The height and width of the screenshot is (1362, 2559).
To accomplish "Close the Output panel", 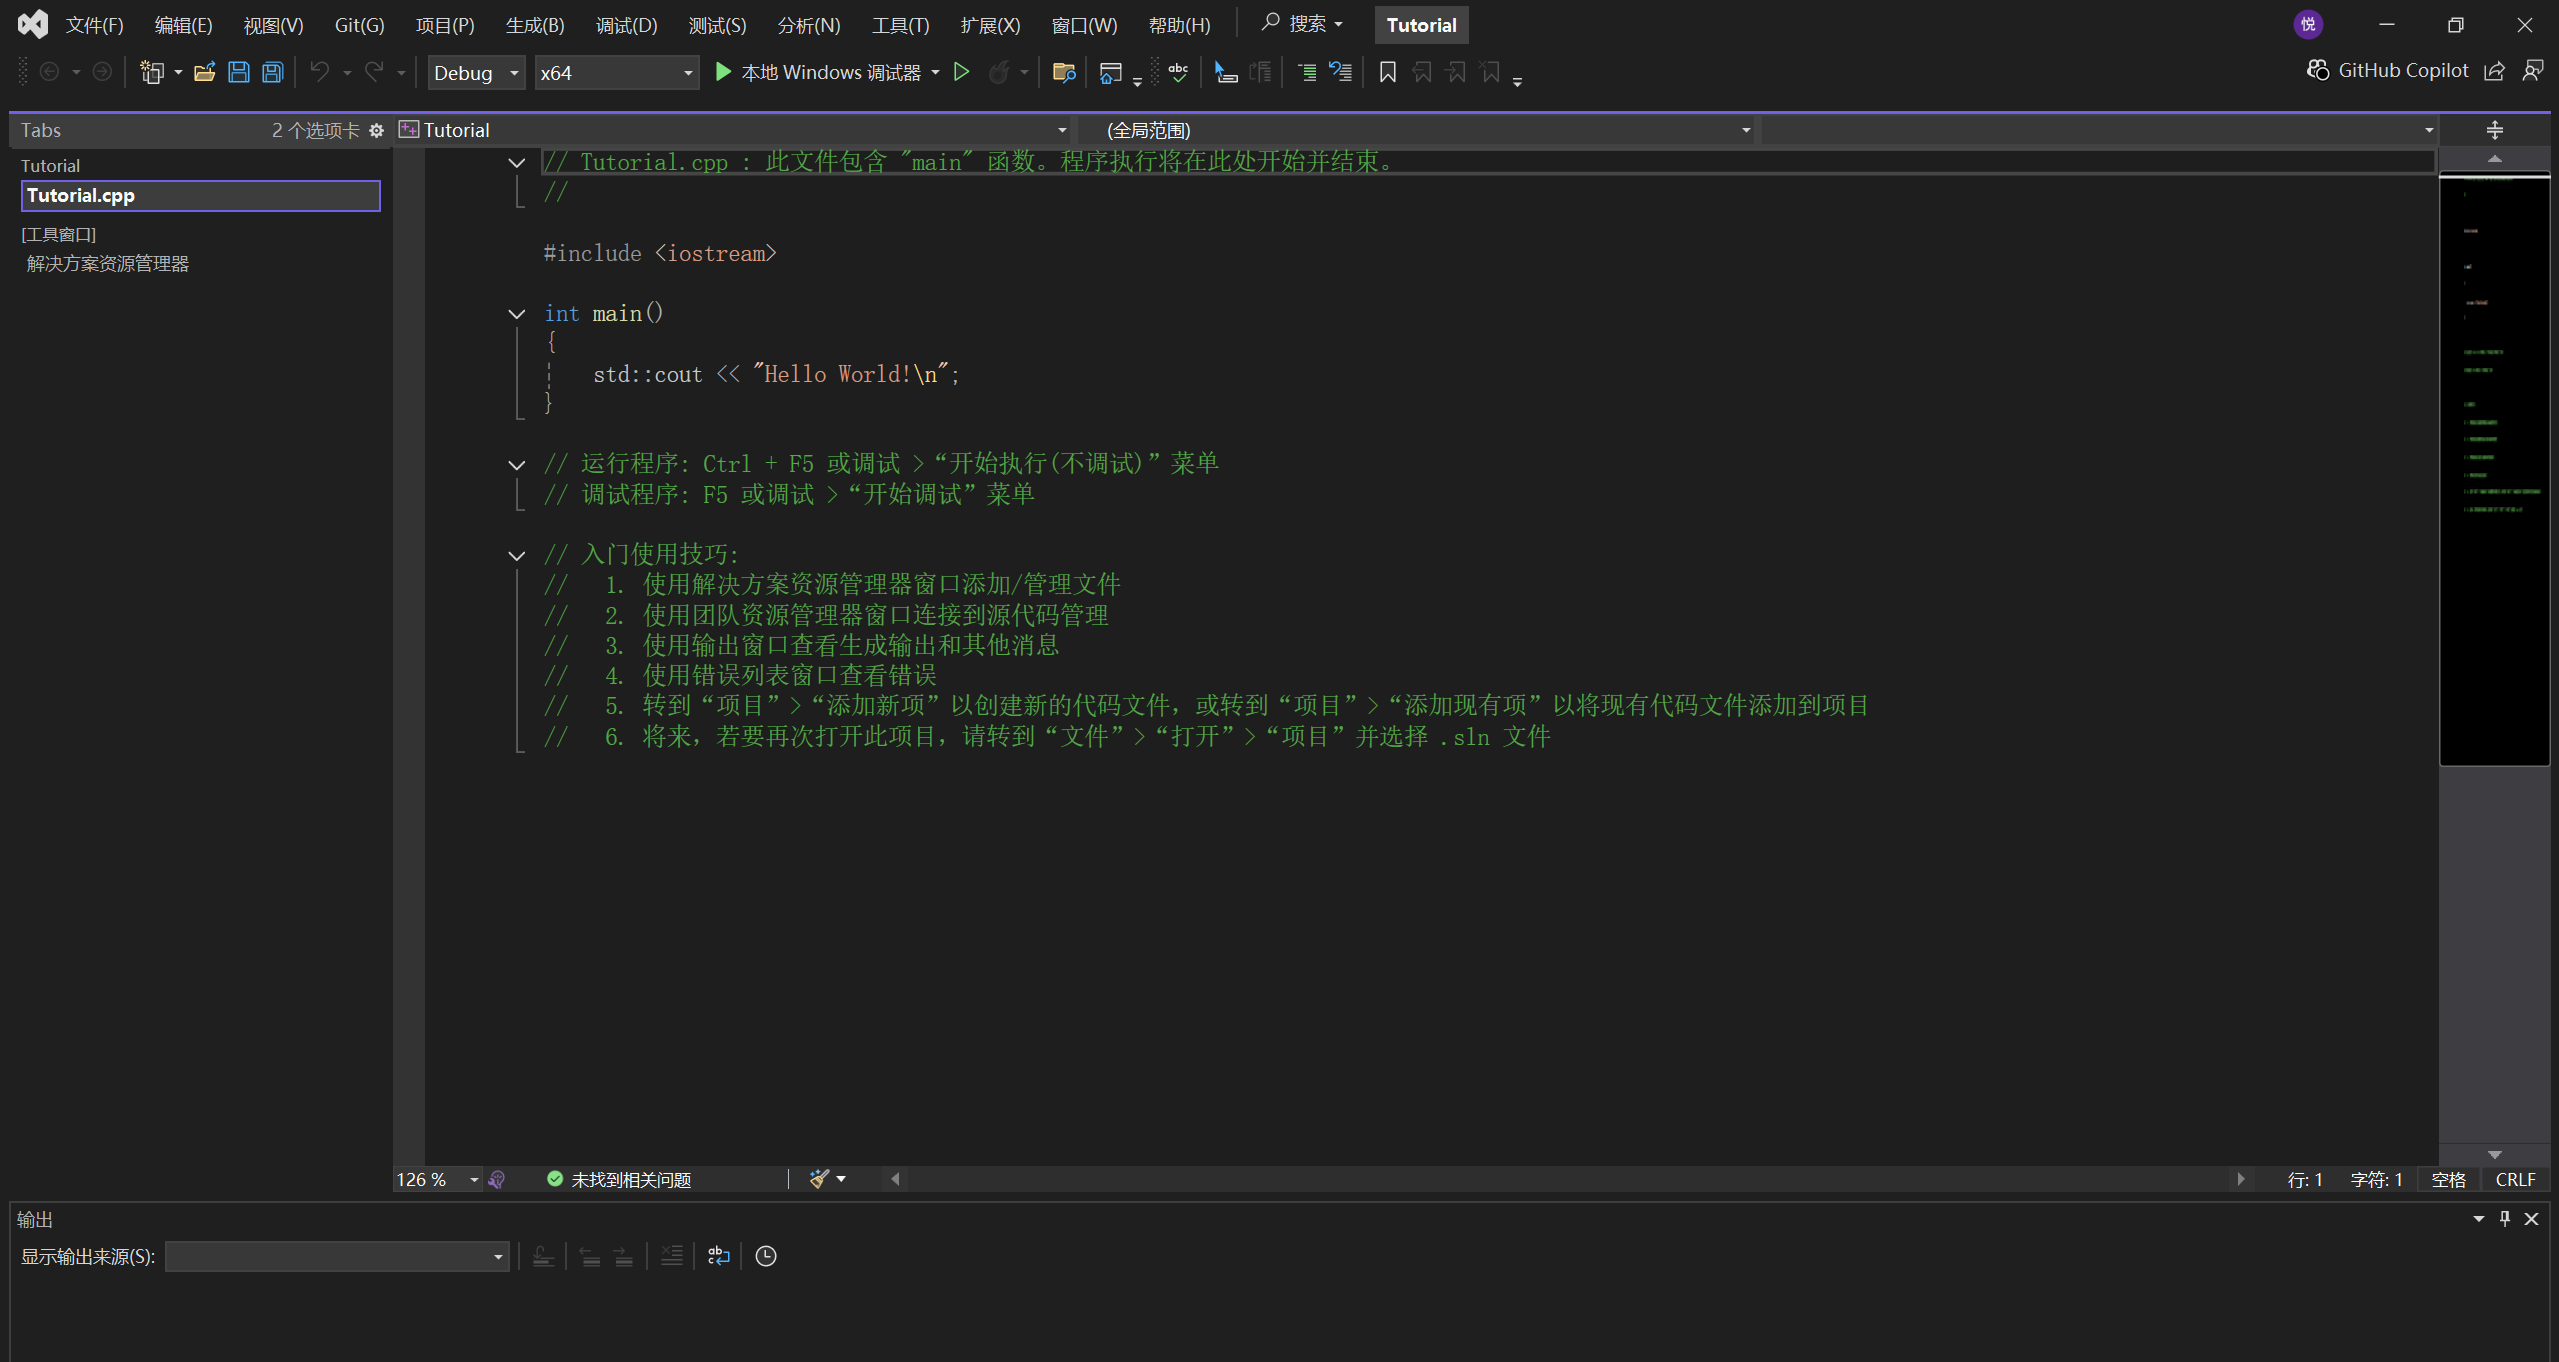I will tap(2532, 1218).
